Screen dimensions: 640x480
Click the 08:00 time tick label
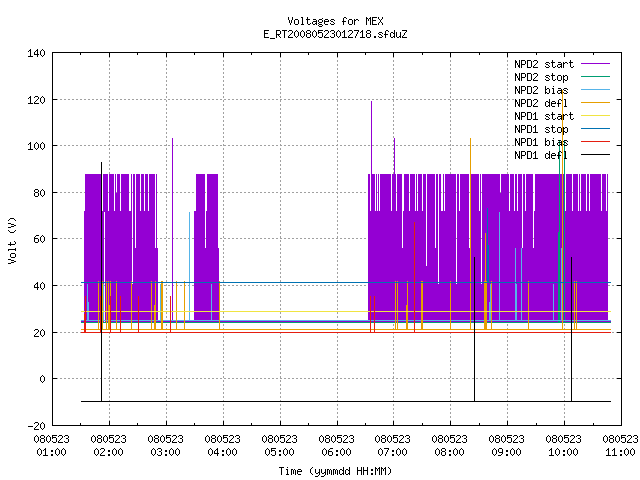coord(449,453)
